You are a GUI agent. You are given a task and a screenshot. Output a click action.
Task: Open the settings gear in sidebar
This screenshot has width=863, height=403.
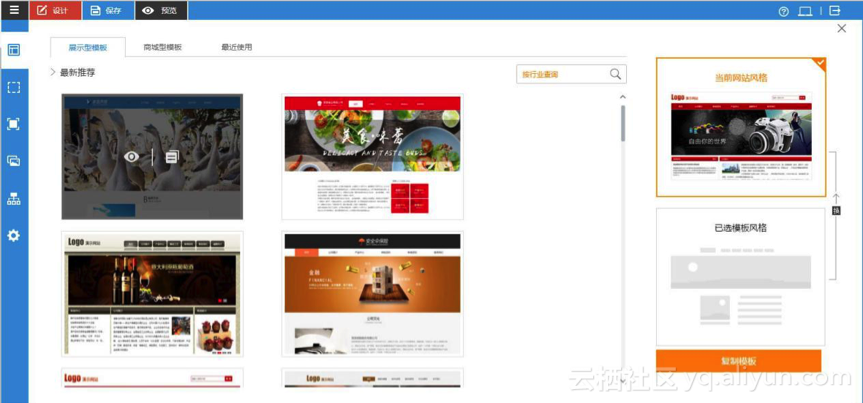(x=13, y=236)
